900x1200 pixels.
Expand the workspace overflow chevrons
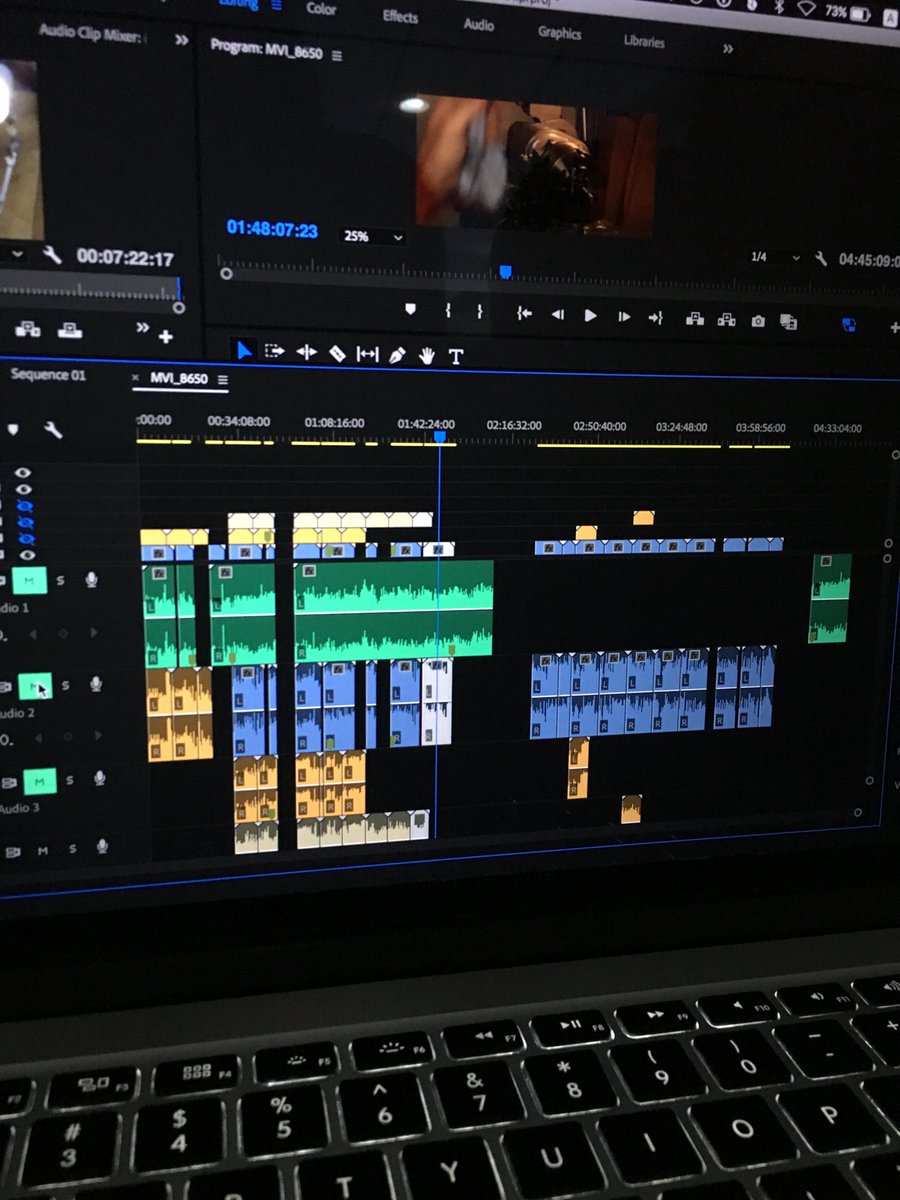pyautogui.click(x=727, y=48)
